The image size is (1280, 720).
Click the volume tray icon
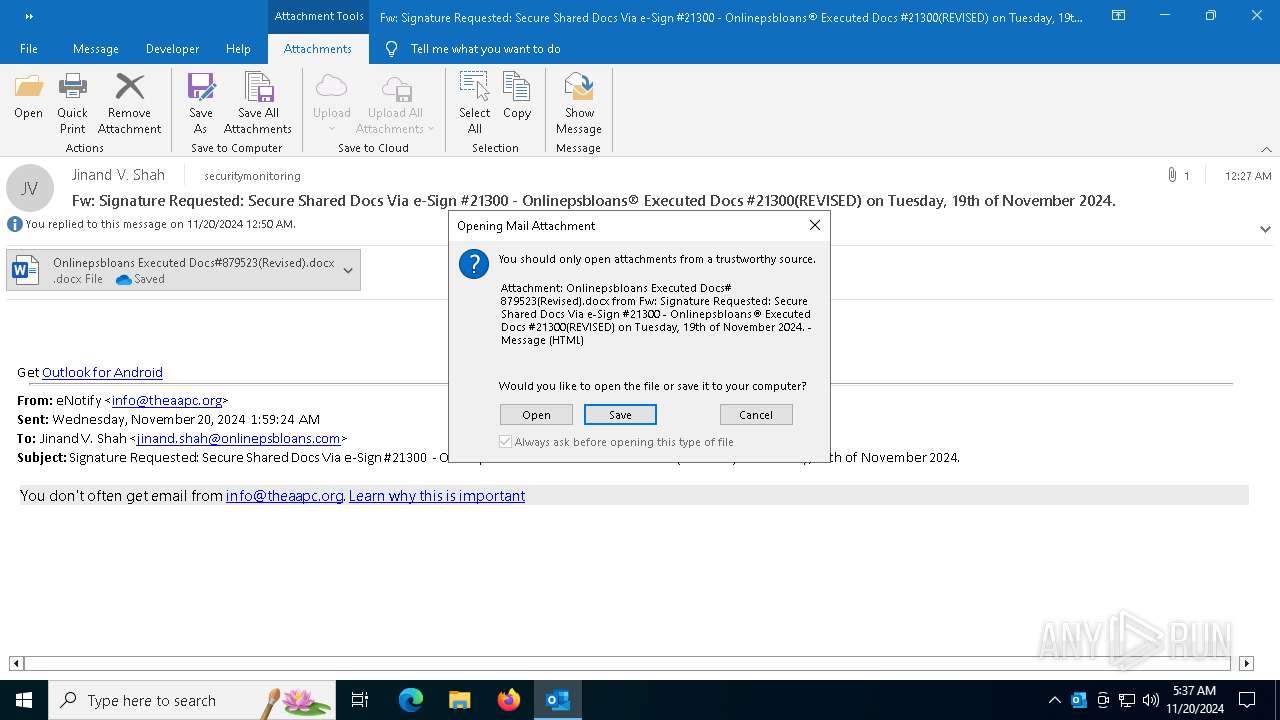tap(1151, 700)
